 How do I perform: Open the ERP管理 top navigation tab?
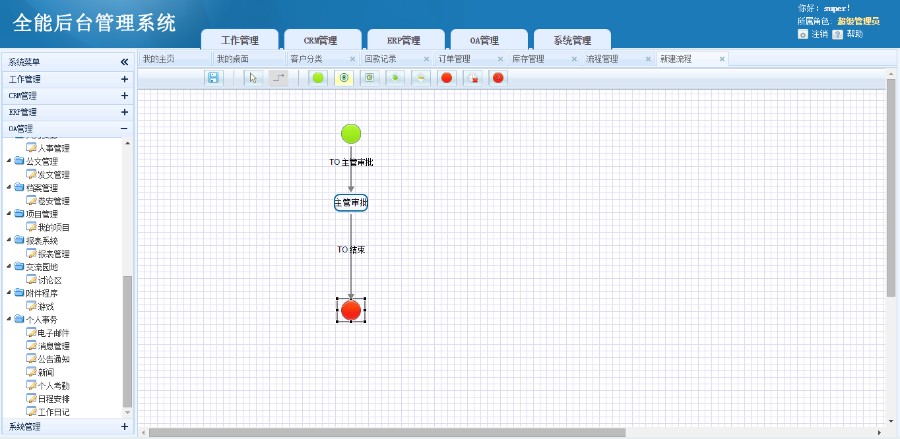click(x=406, y=40)
